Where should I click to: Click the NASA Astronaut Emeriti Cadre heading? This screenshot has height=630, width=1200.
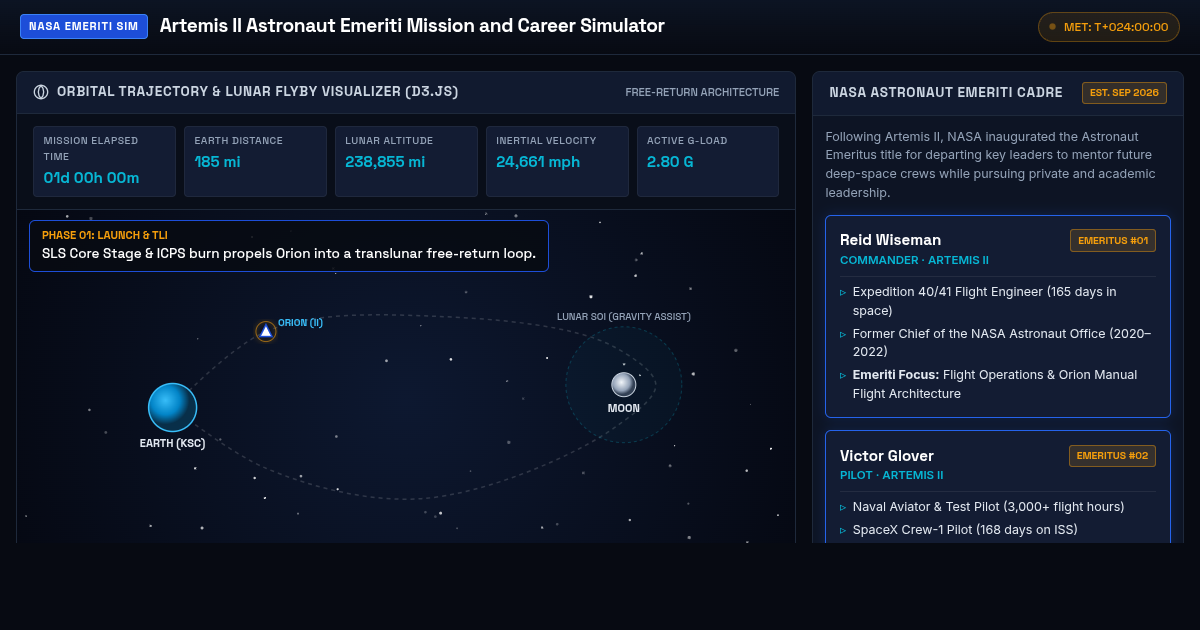(946, 93)
